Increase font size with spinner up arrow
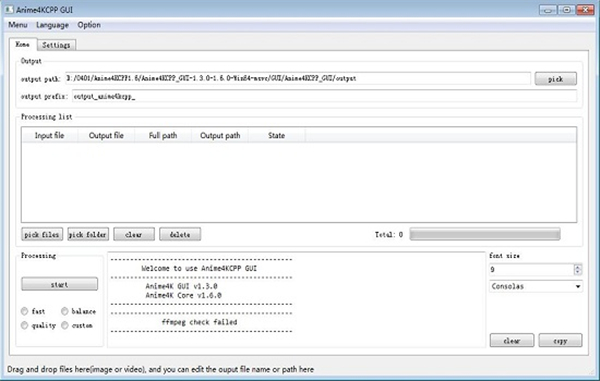The width and height of the screenshot is (600, 381). (x=577, y=267)
